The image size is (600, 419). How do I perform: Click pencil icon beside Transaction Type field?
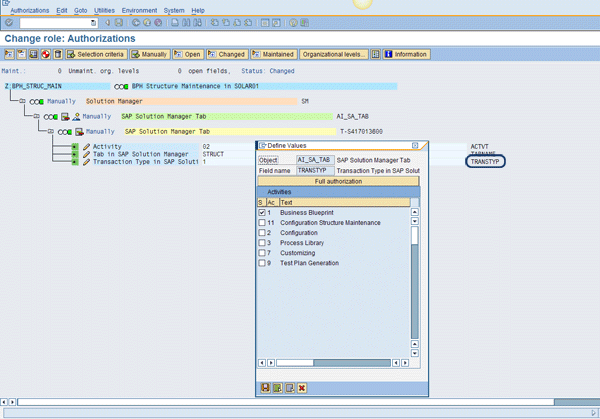(x=86, y=161)
